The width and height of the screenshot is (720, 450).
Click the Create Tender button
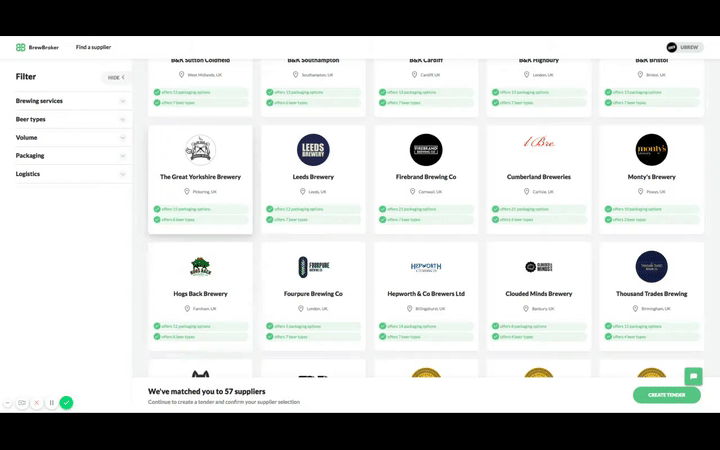[666, 395]
